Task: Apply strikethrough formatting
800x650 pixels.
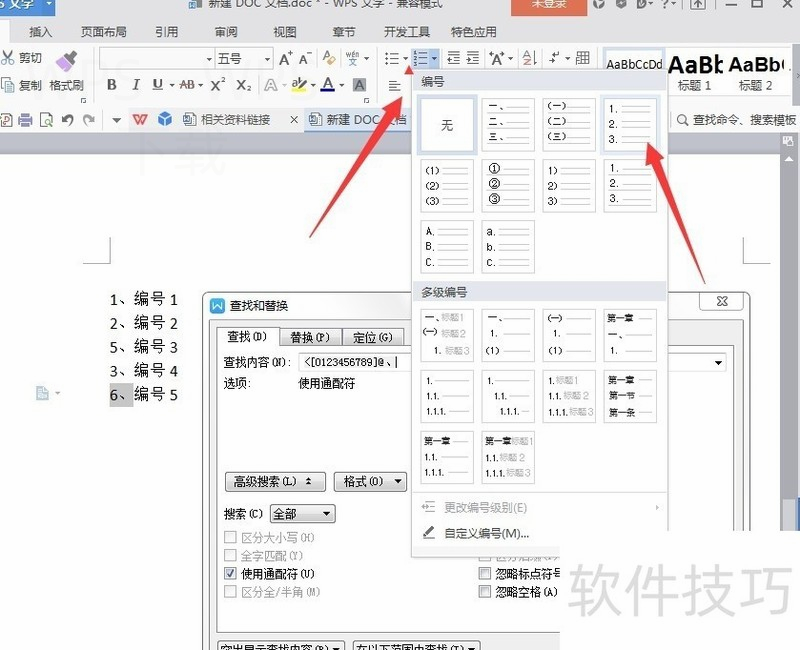Action: 186,86
